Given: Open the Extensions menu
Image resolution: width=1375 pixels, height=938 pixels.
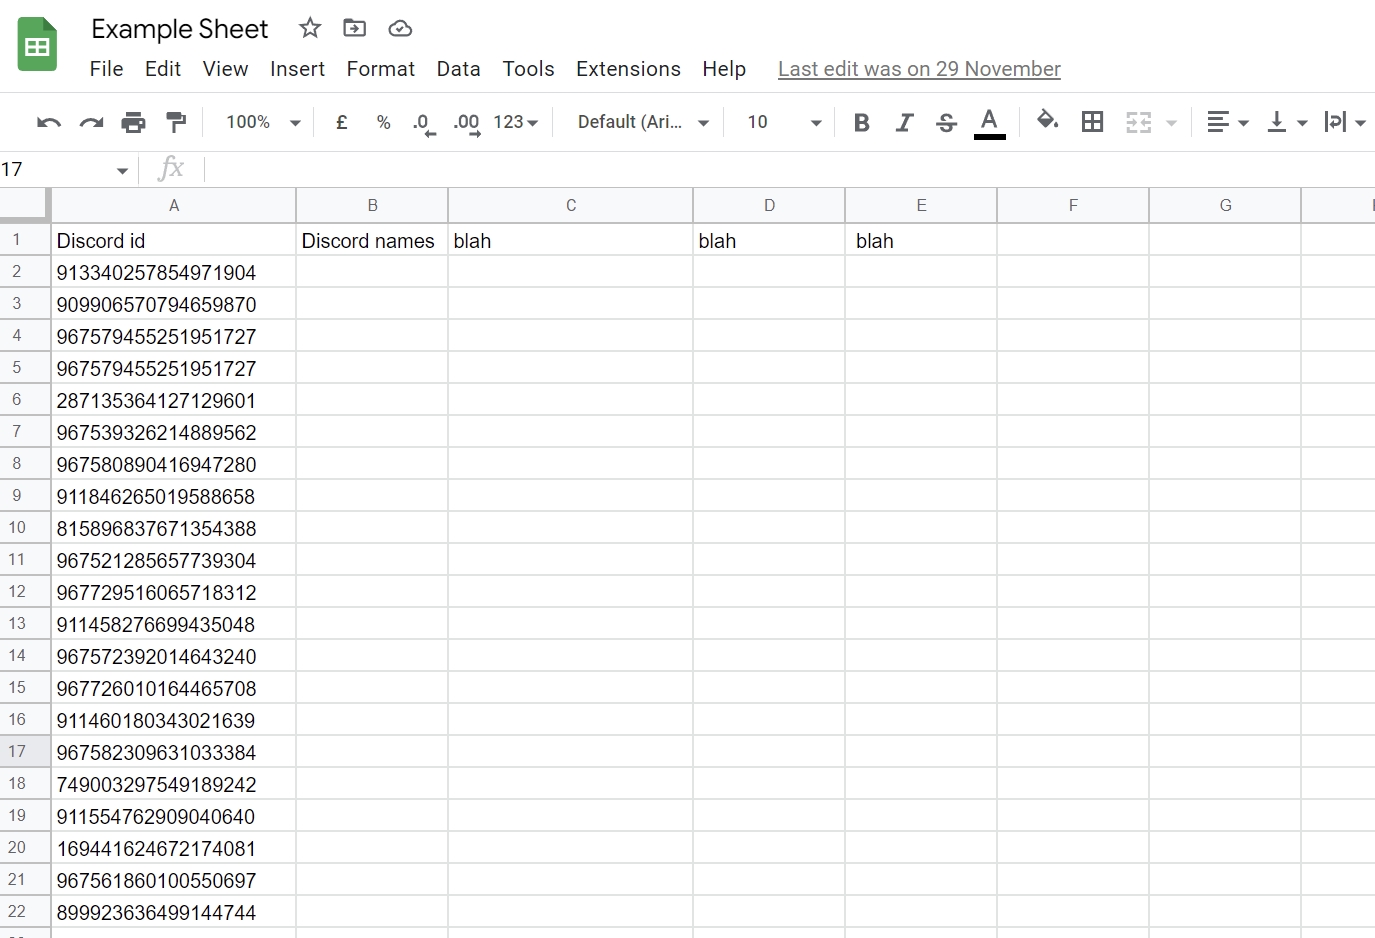Looking at the screenshot, I should 628,69.
